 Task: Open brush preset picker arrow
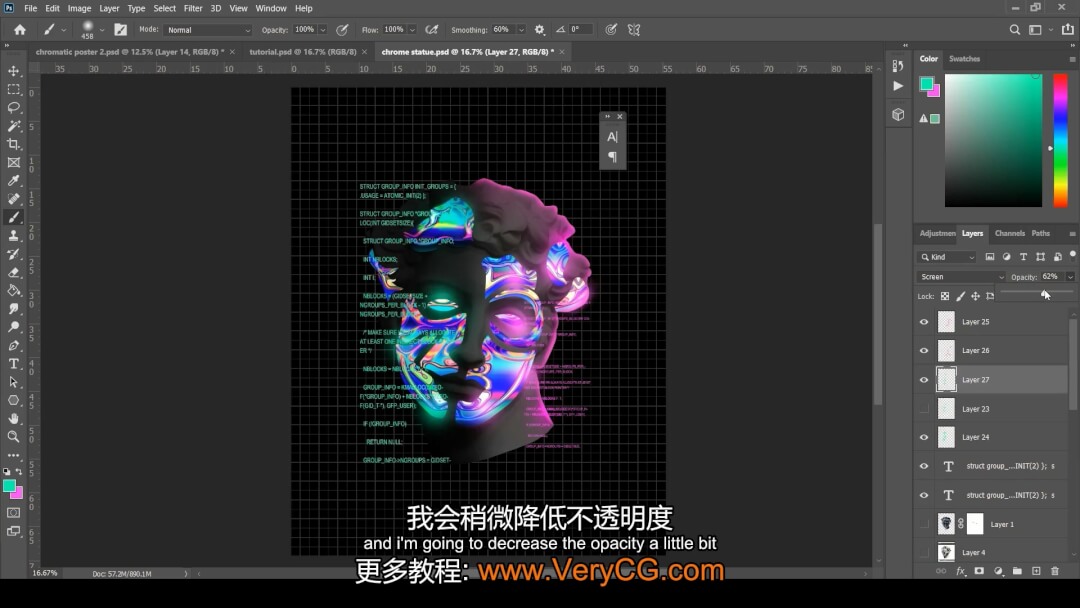click(102, 30)
